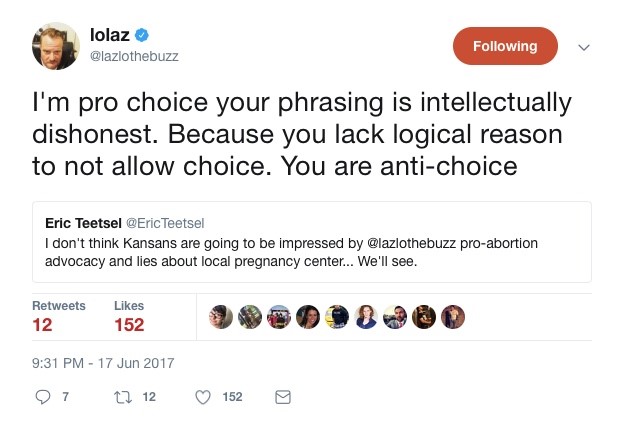Screen dimensions: 622x431
Task: Click the blue verified badge next to lolaz
Action: tap(143, 36)
